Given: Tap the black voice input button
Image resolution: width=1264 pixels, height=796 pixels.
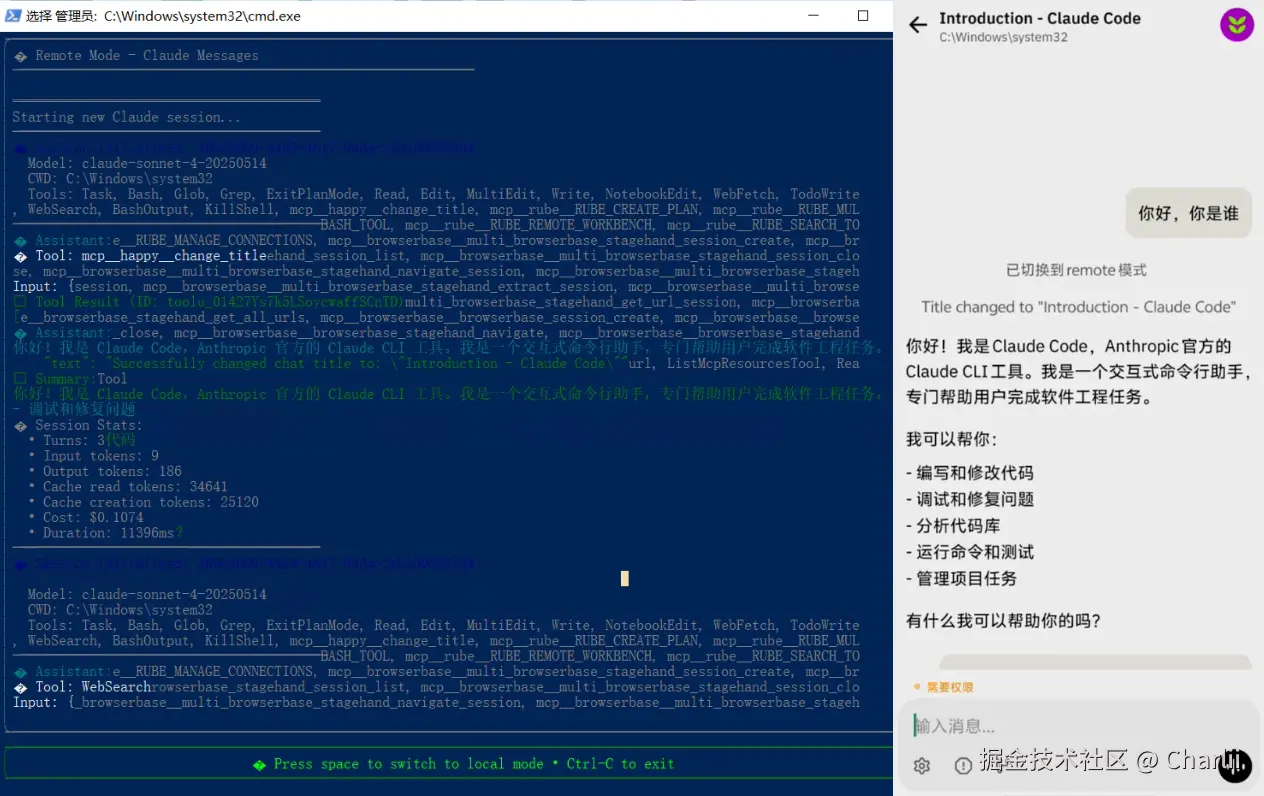Looking at the screenshot, I should pos(1235,765).
